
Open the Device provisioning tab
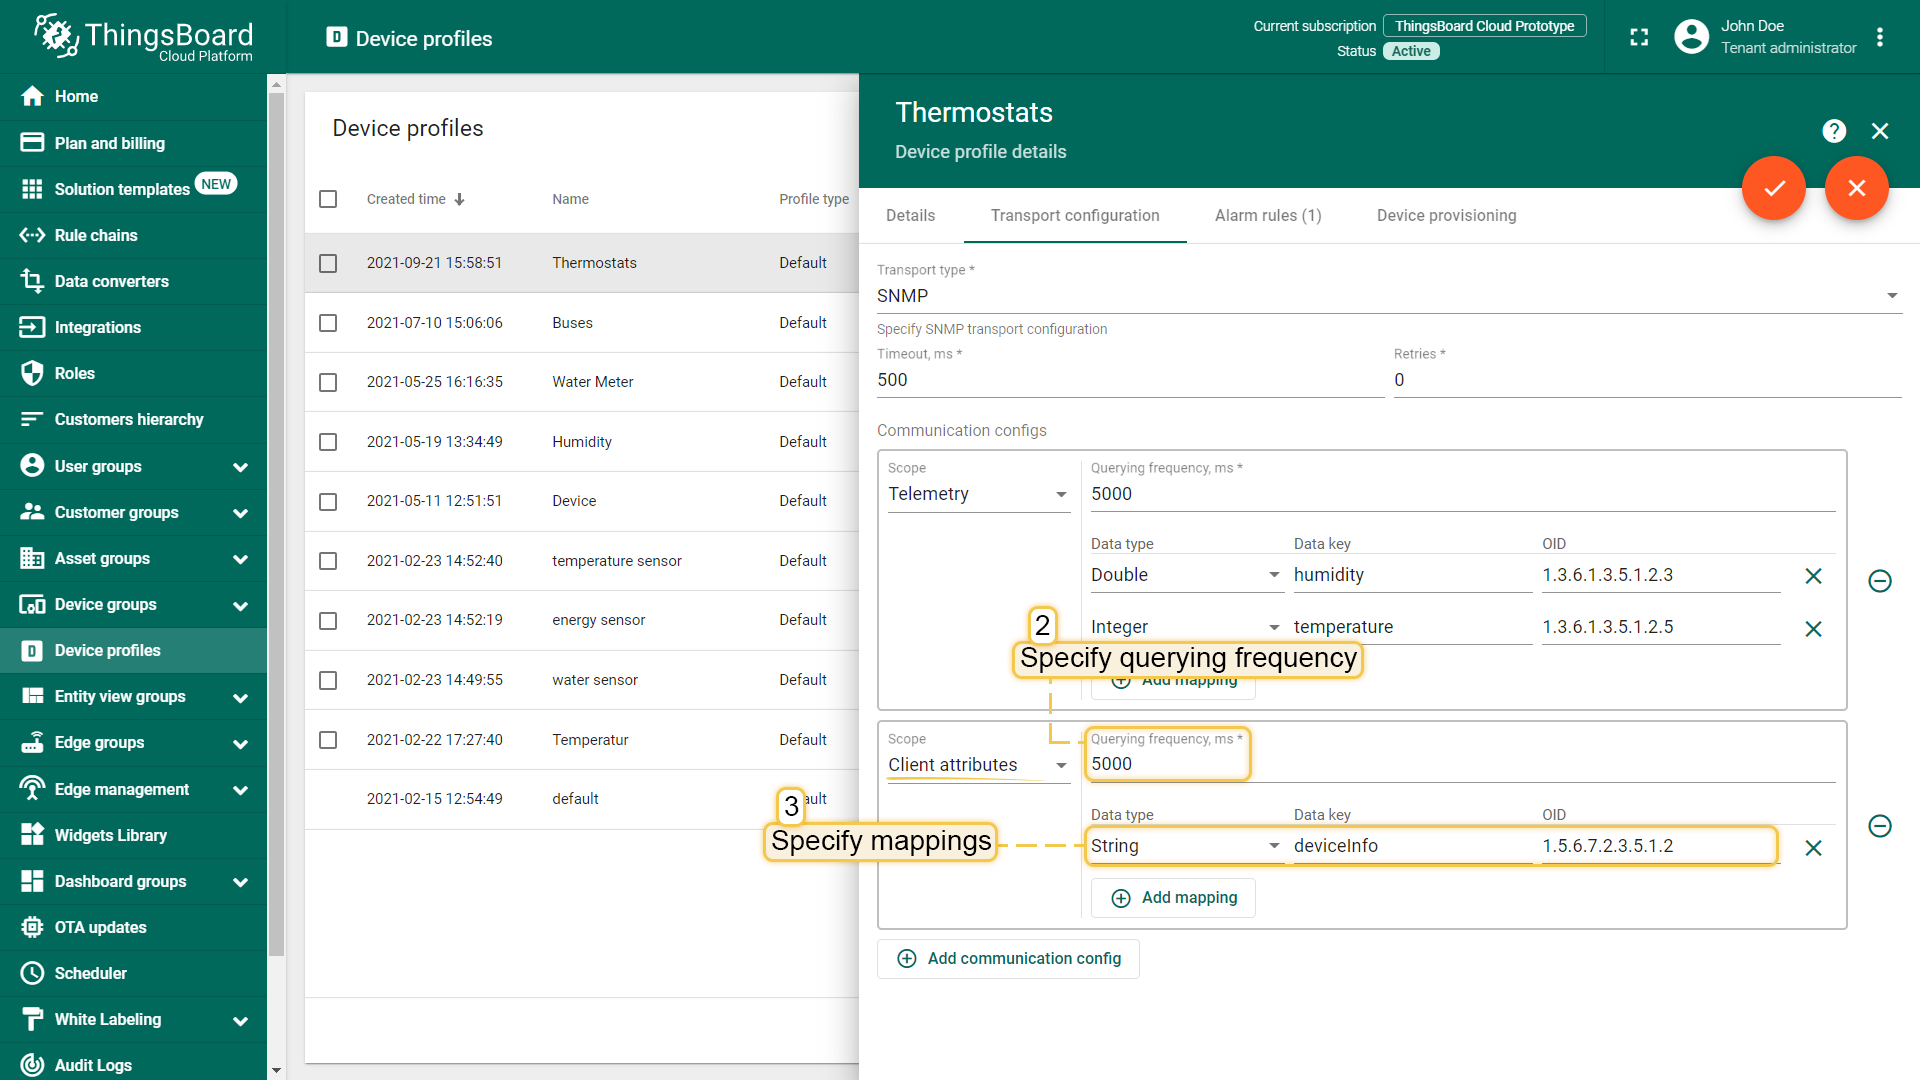pos(1445,216)
